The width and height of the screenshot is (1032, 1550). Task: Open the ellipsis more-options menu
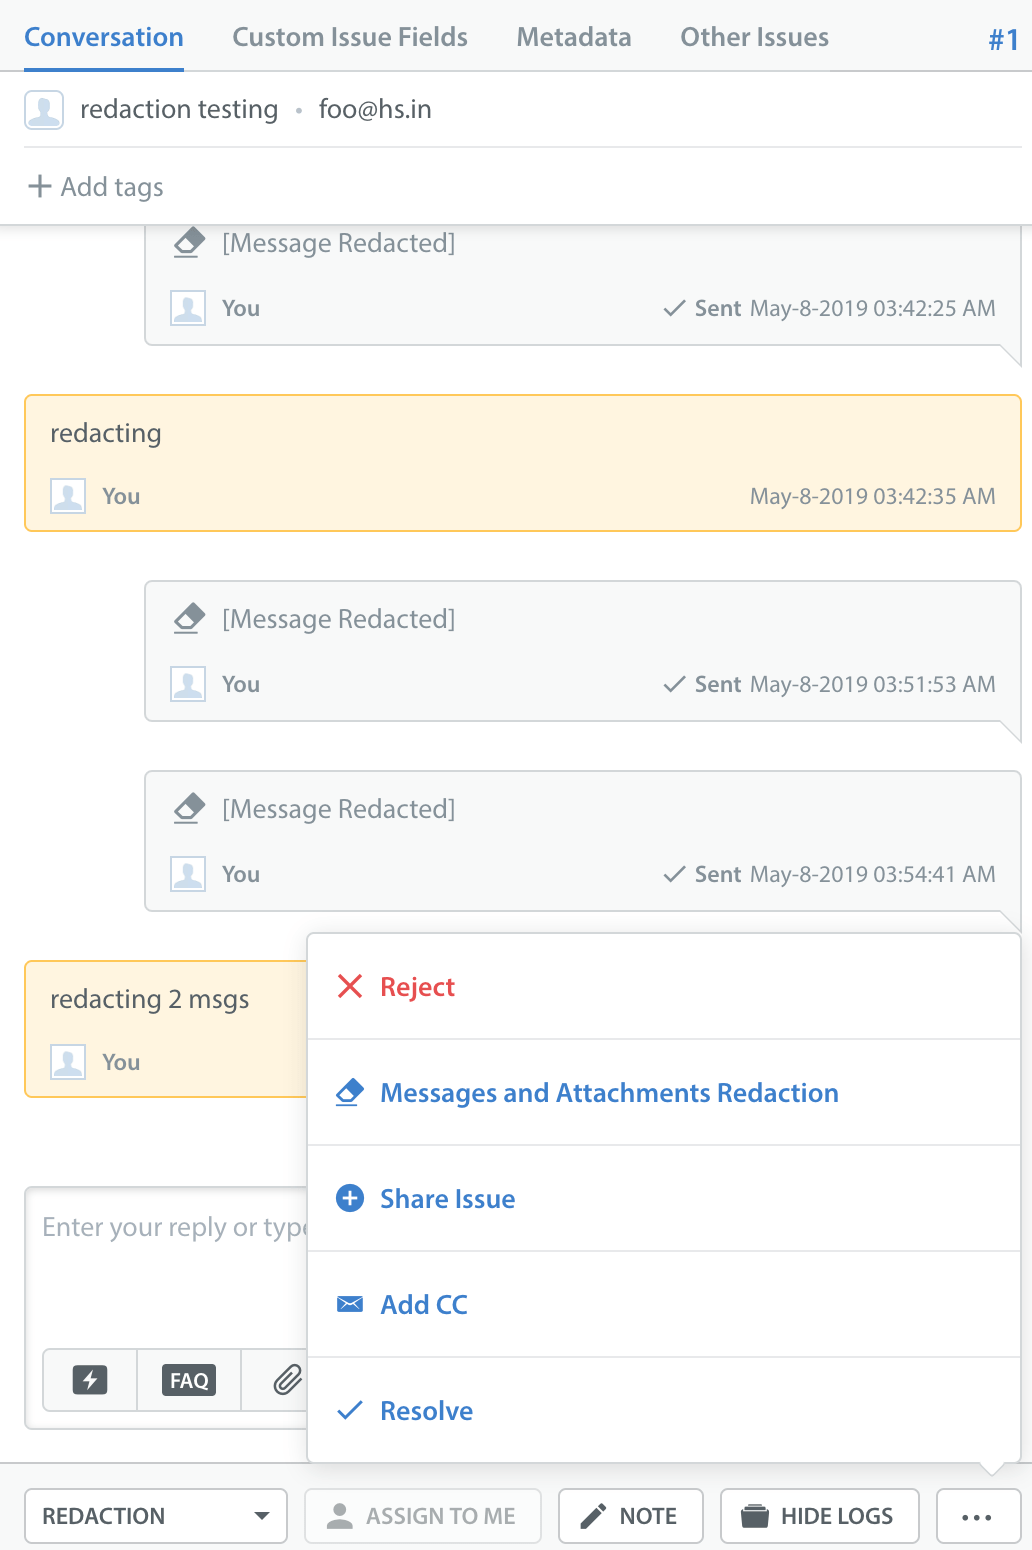point(977,1516)
